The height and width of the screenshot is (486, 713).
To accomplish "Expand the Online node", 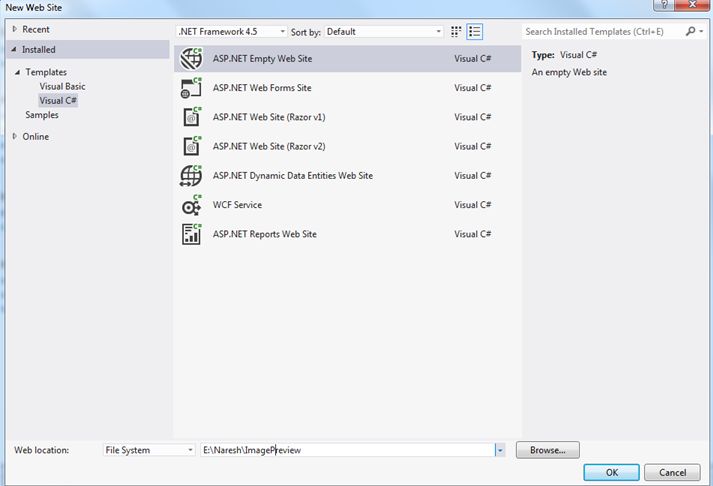I will click(15, 136).
